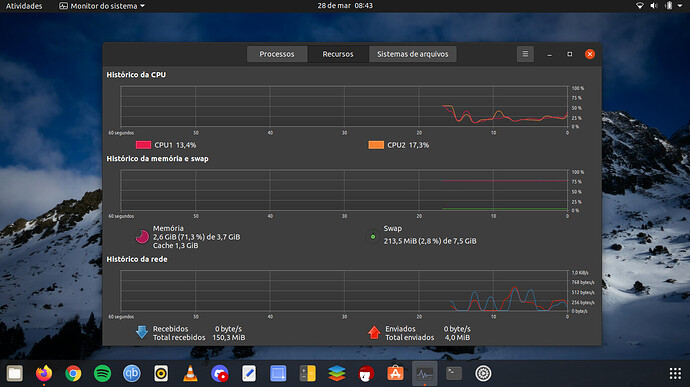This screenshot has height=387, width=690.
Task: Click the CPU1 13,4% label
Action: click(175, 145)
